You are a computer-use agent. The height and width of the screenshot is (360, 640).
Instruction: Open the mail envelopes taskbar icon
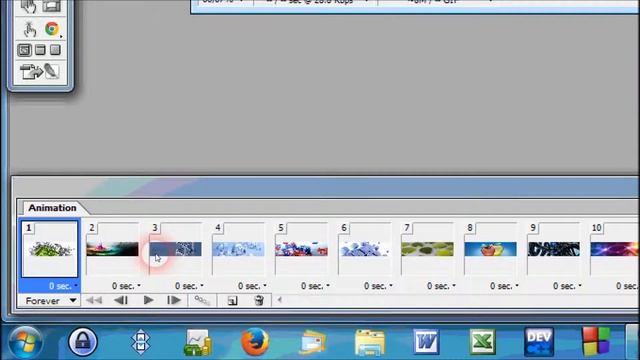click(313, 342)
